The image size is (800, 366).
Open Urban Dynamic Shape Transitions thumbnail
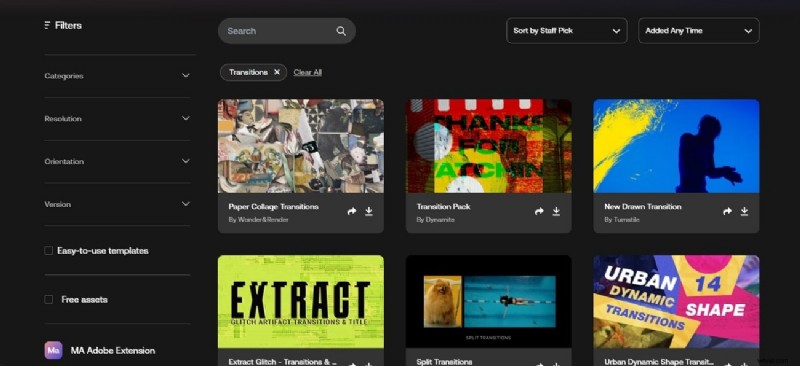(x=677, y=302)
